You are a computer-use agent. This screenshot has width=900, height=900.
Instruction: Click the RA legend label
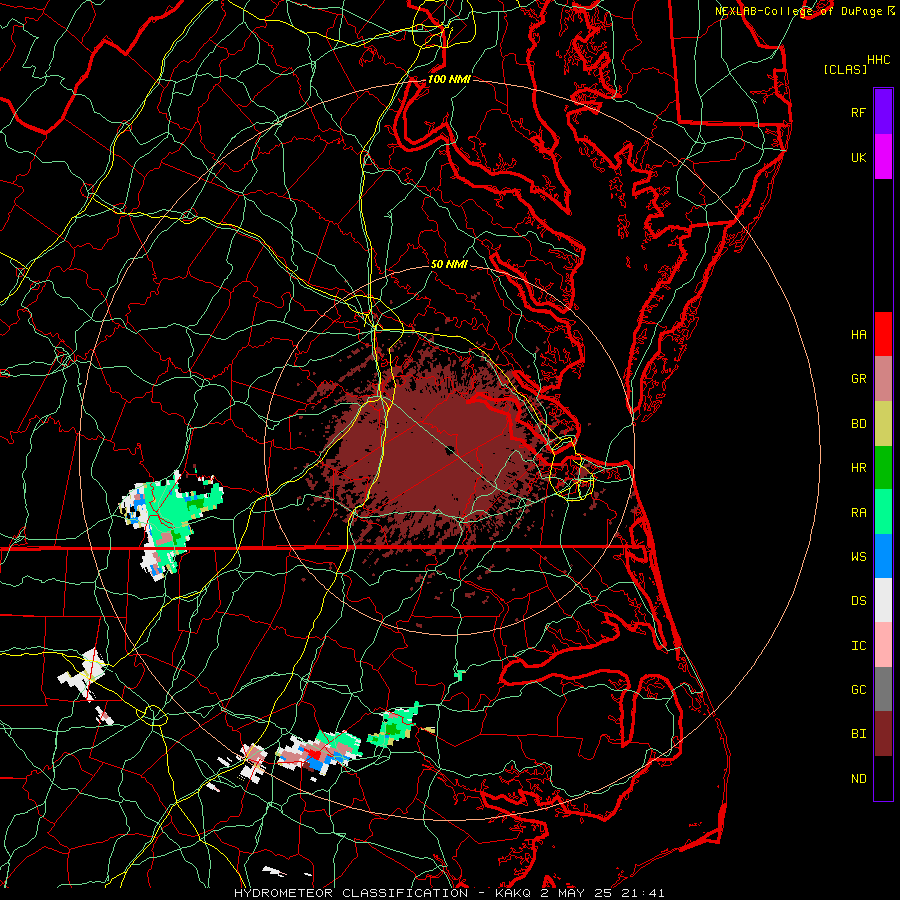click(x=858, y=513)
